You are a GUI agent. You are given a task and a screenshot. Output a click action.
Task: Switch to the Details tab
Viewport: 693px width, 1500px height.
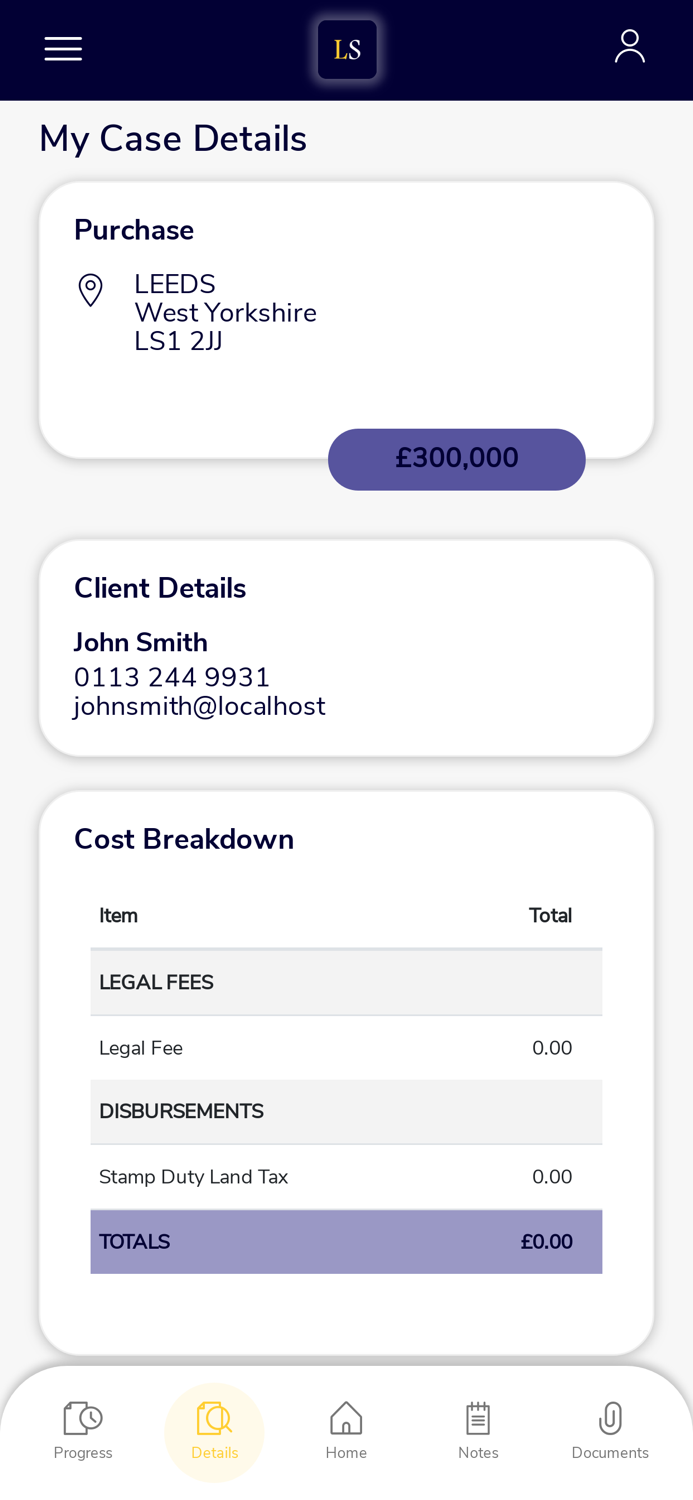[213, 1430]
